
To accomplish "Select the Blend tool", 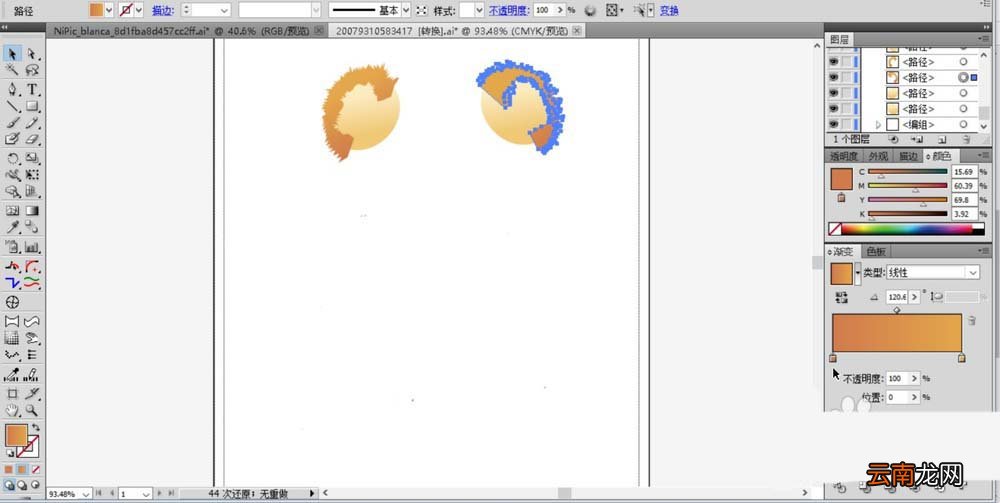I will 32,227.
